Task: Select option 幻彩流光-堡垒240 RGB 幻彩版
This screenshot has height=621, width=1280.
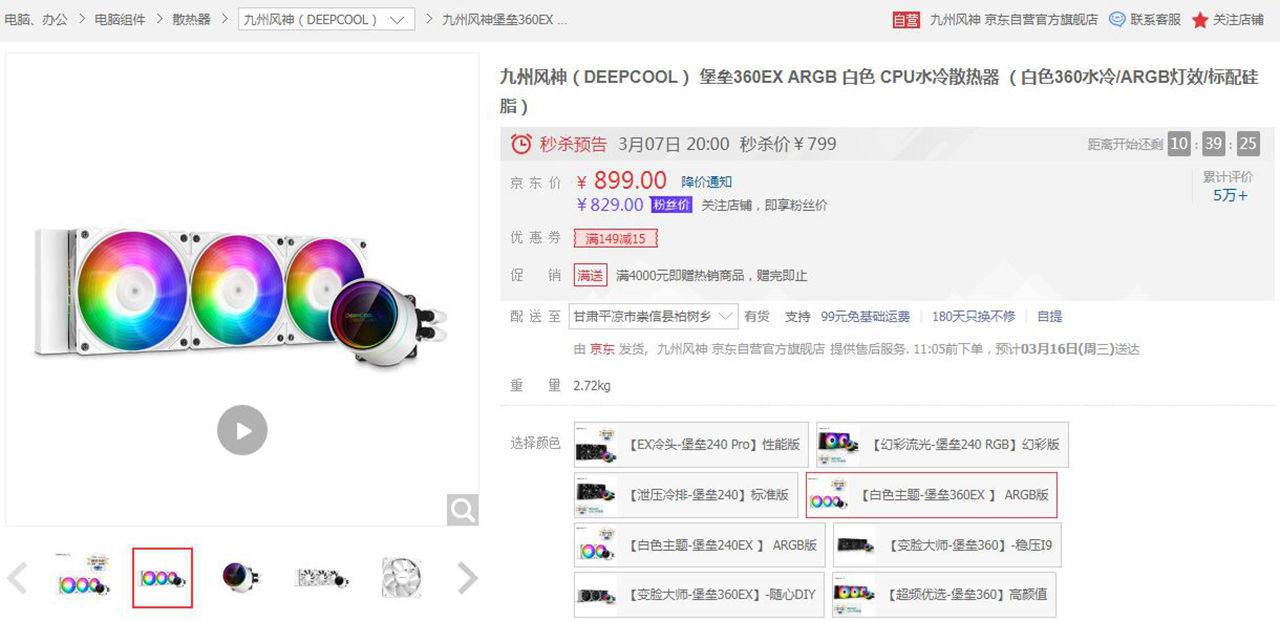Action: [x=942, y=444]
